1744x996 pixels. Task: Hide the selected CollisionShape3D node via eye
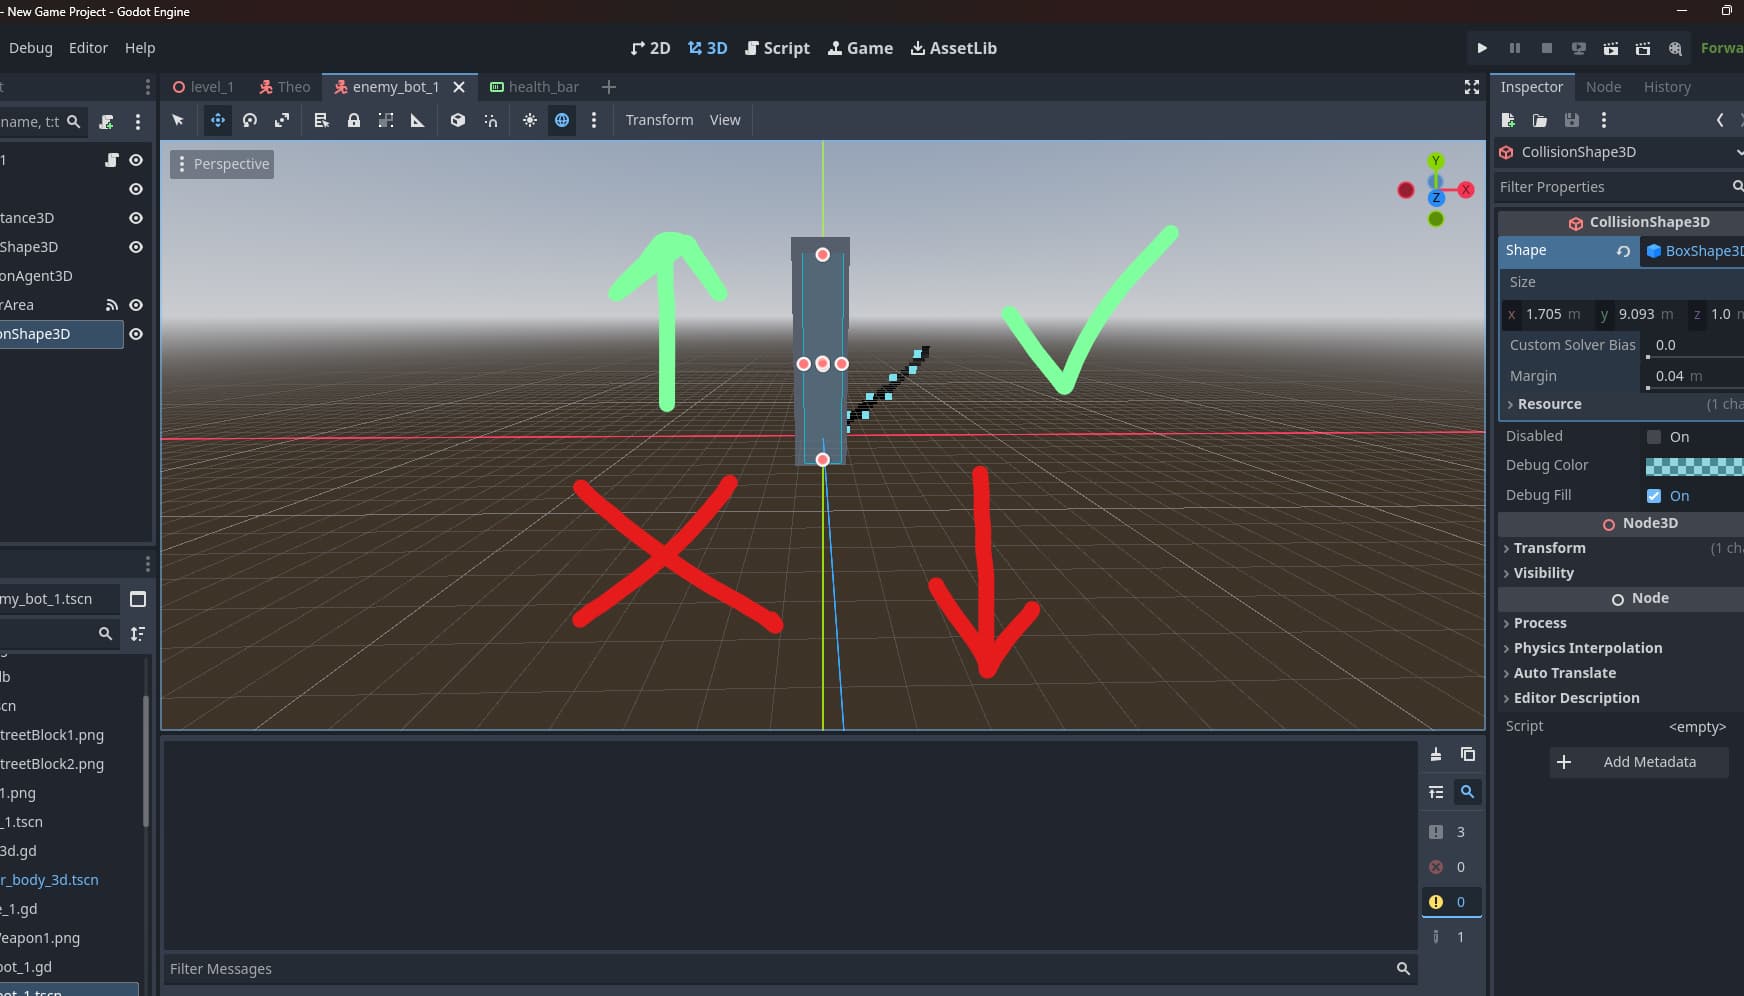point(136,334)
